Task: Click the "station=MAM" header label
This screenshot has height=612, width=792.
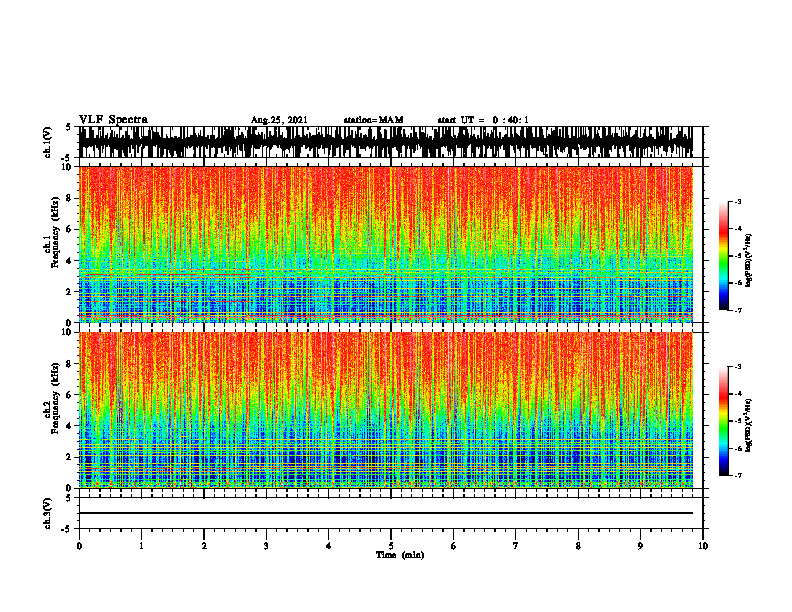Action: (373, 120)
